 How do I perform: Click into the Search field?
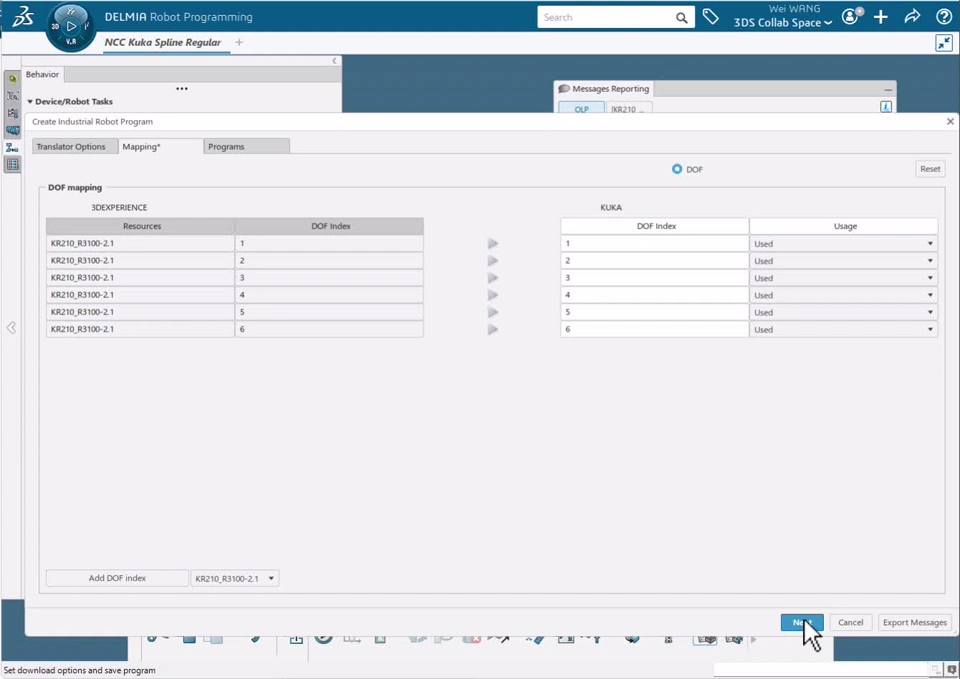click(x=606, y=17)
